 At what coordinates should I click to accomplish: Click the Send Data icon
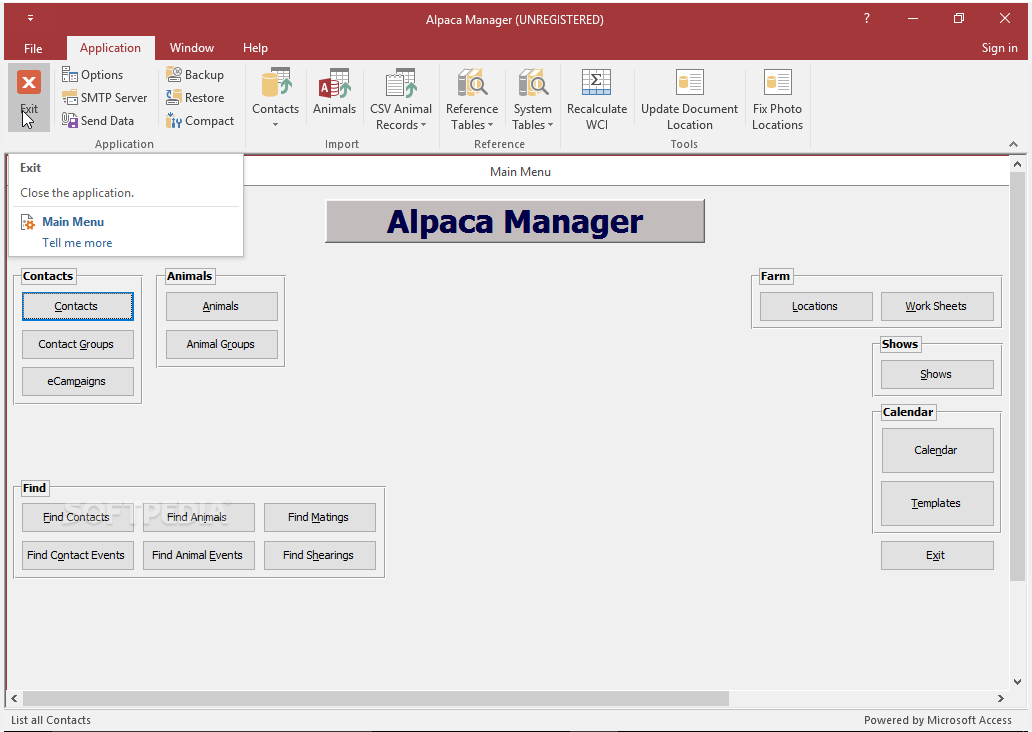[x=70, y=120]
